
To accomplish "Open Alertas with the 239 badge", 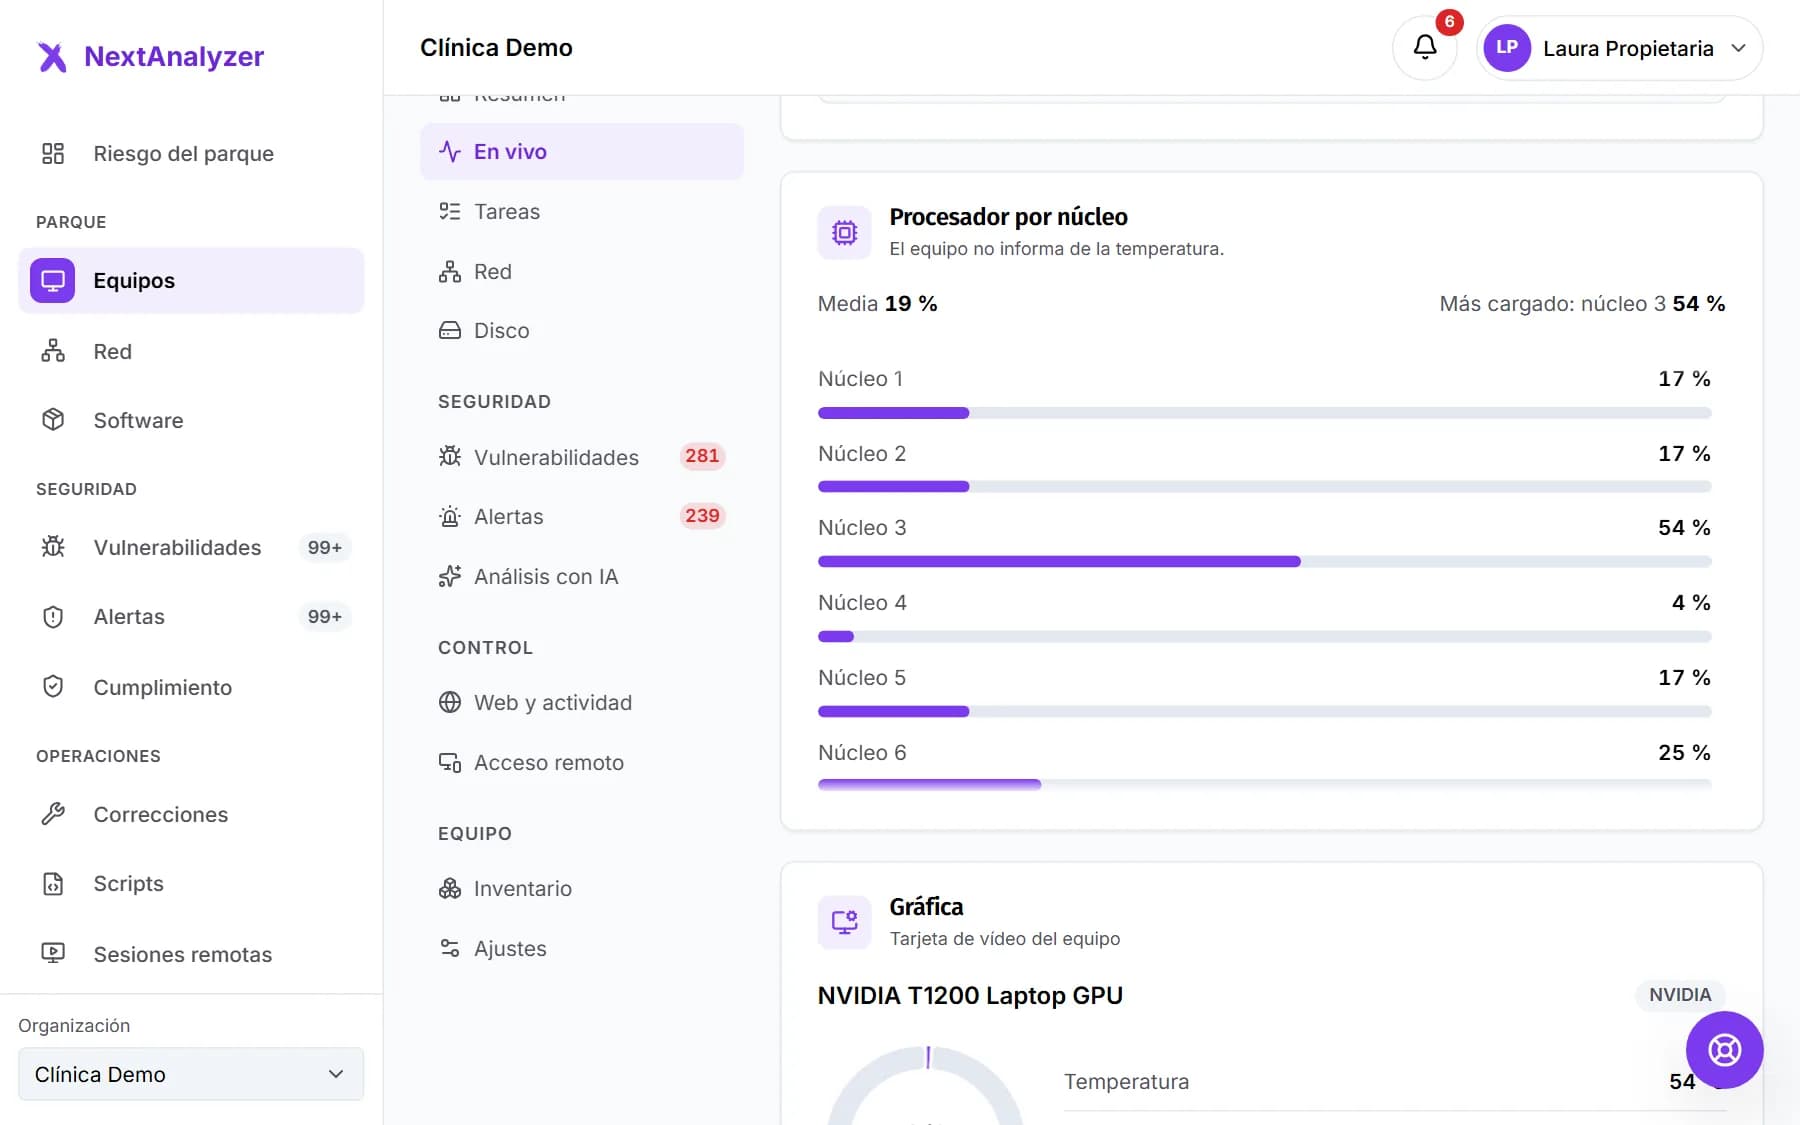I will tap(582, 517).
